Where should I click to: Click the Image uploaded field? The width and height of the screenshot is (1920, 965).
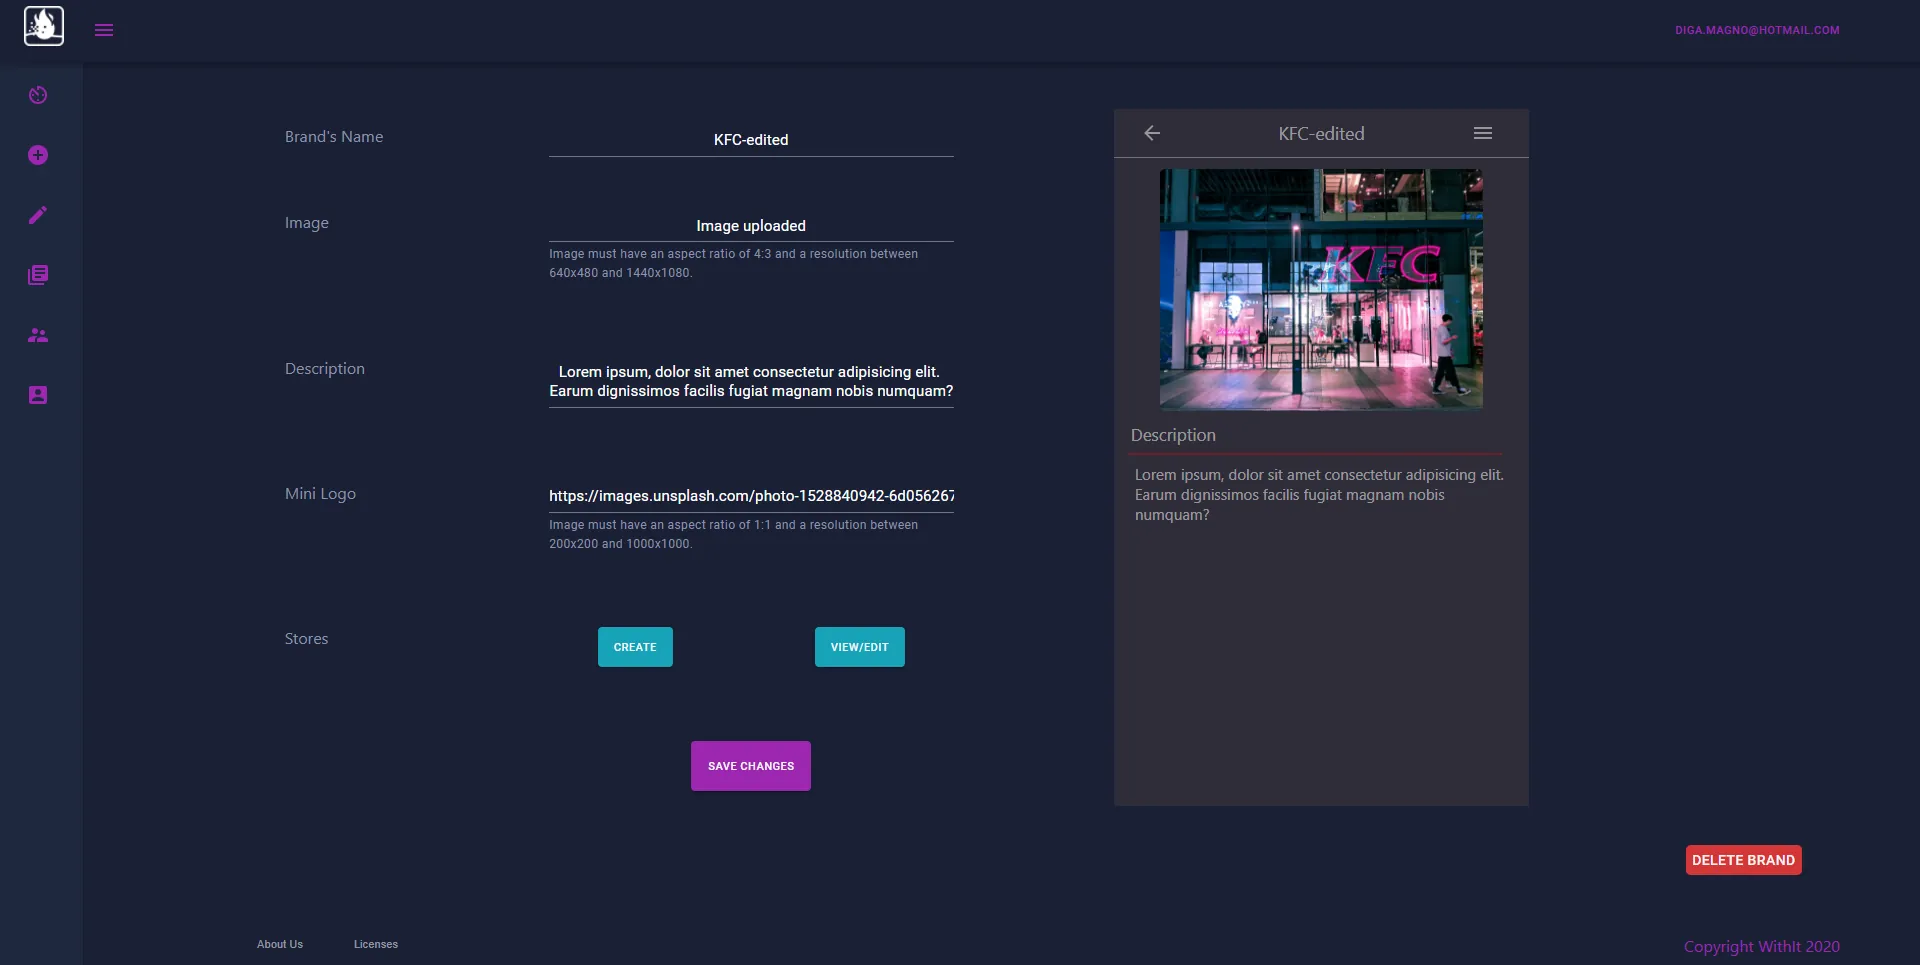tap(751, 226)
